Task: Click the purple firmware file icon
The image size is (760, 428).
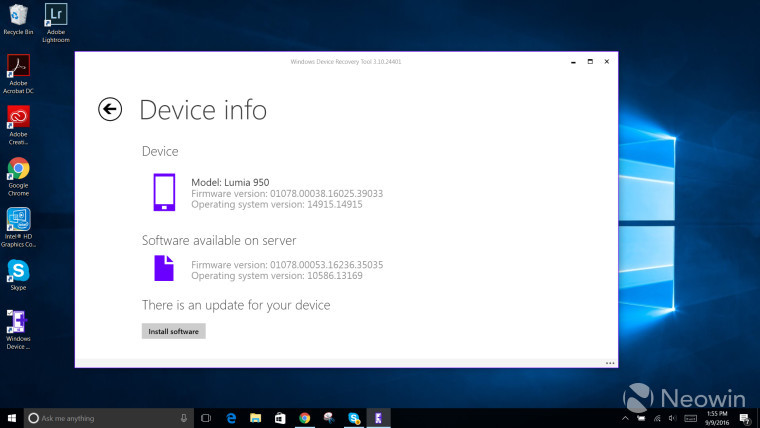Action: [x=164, y=268]
